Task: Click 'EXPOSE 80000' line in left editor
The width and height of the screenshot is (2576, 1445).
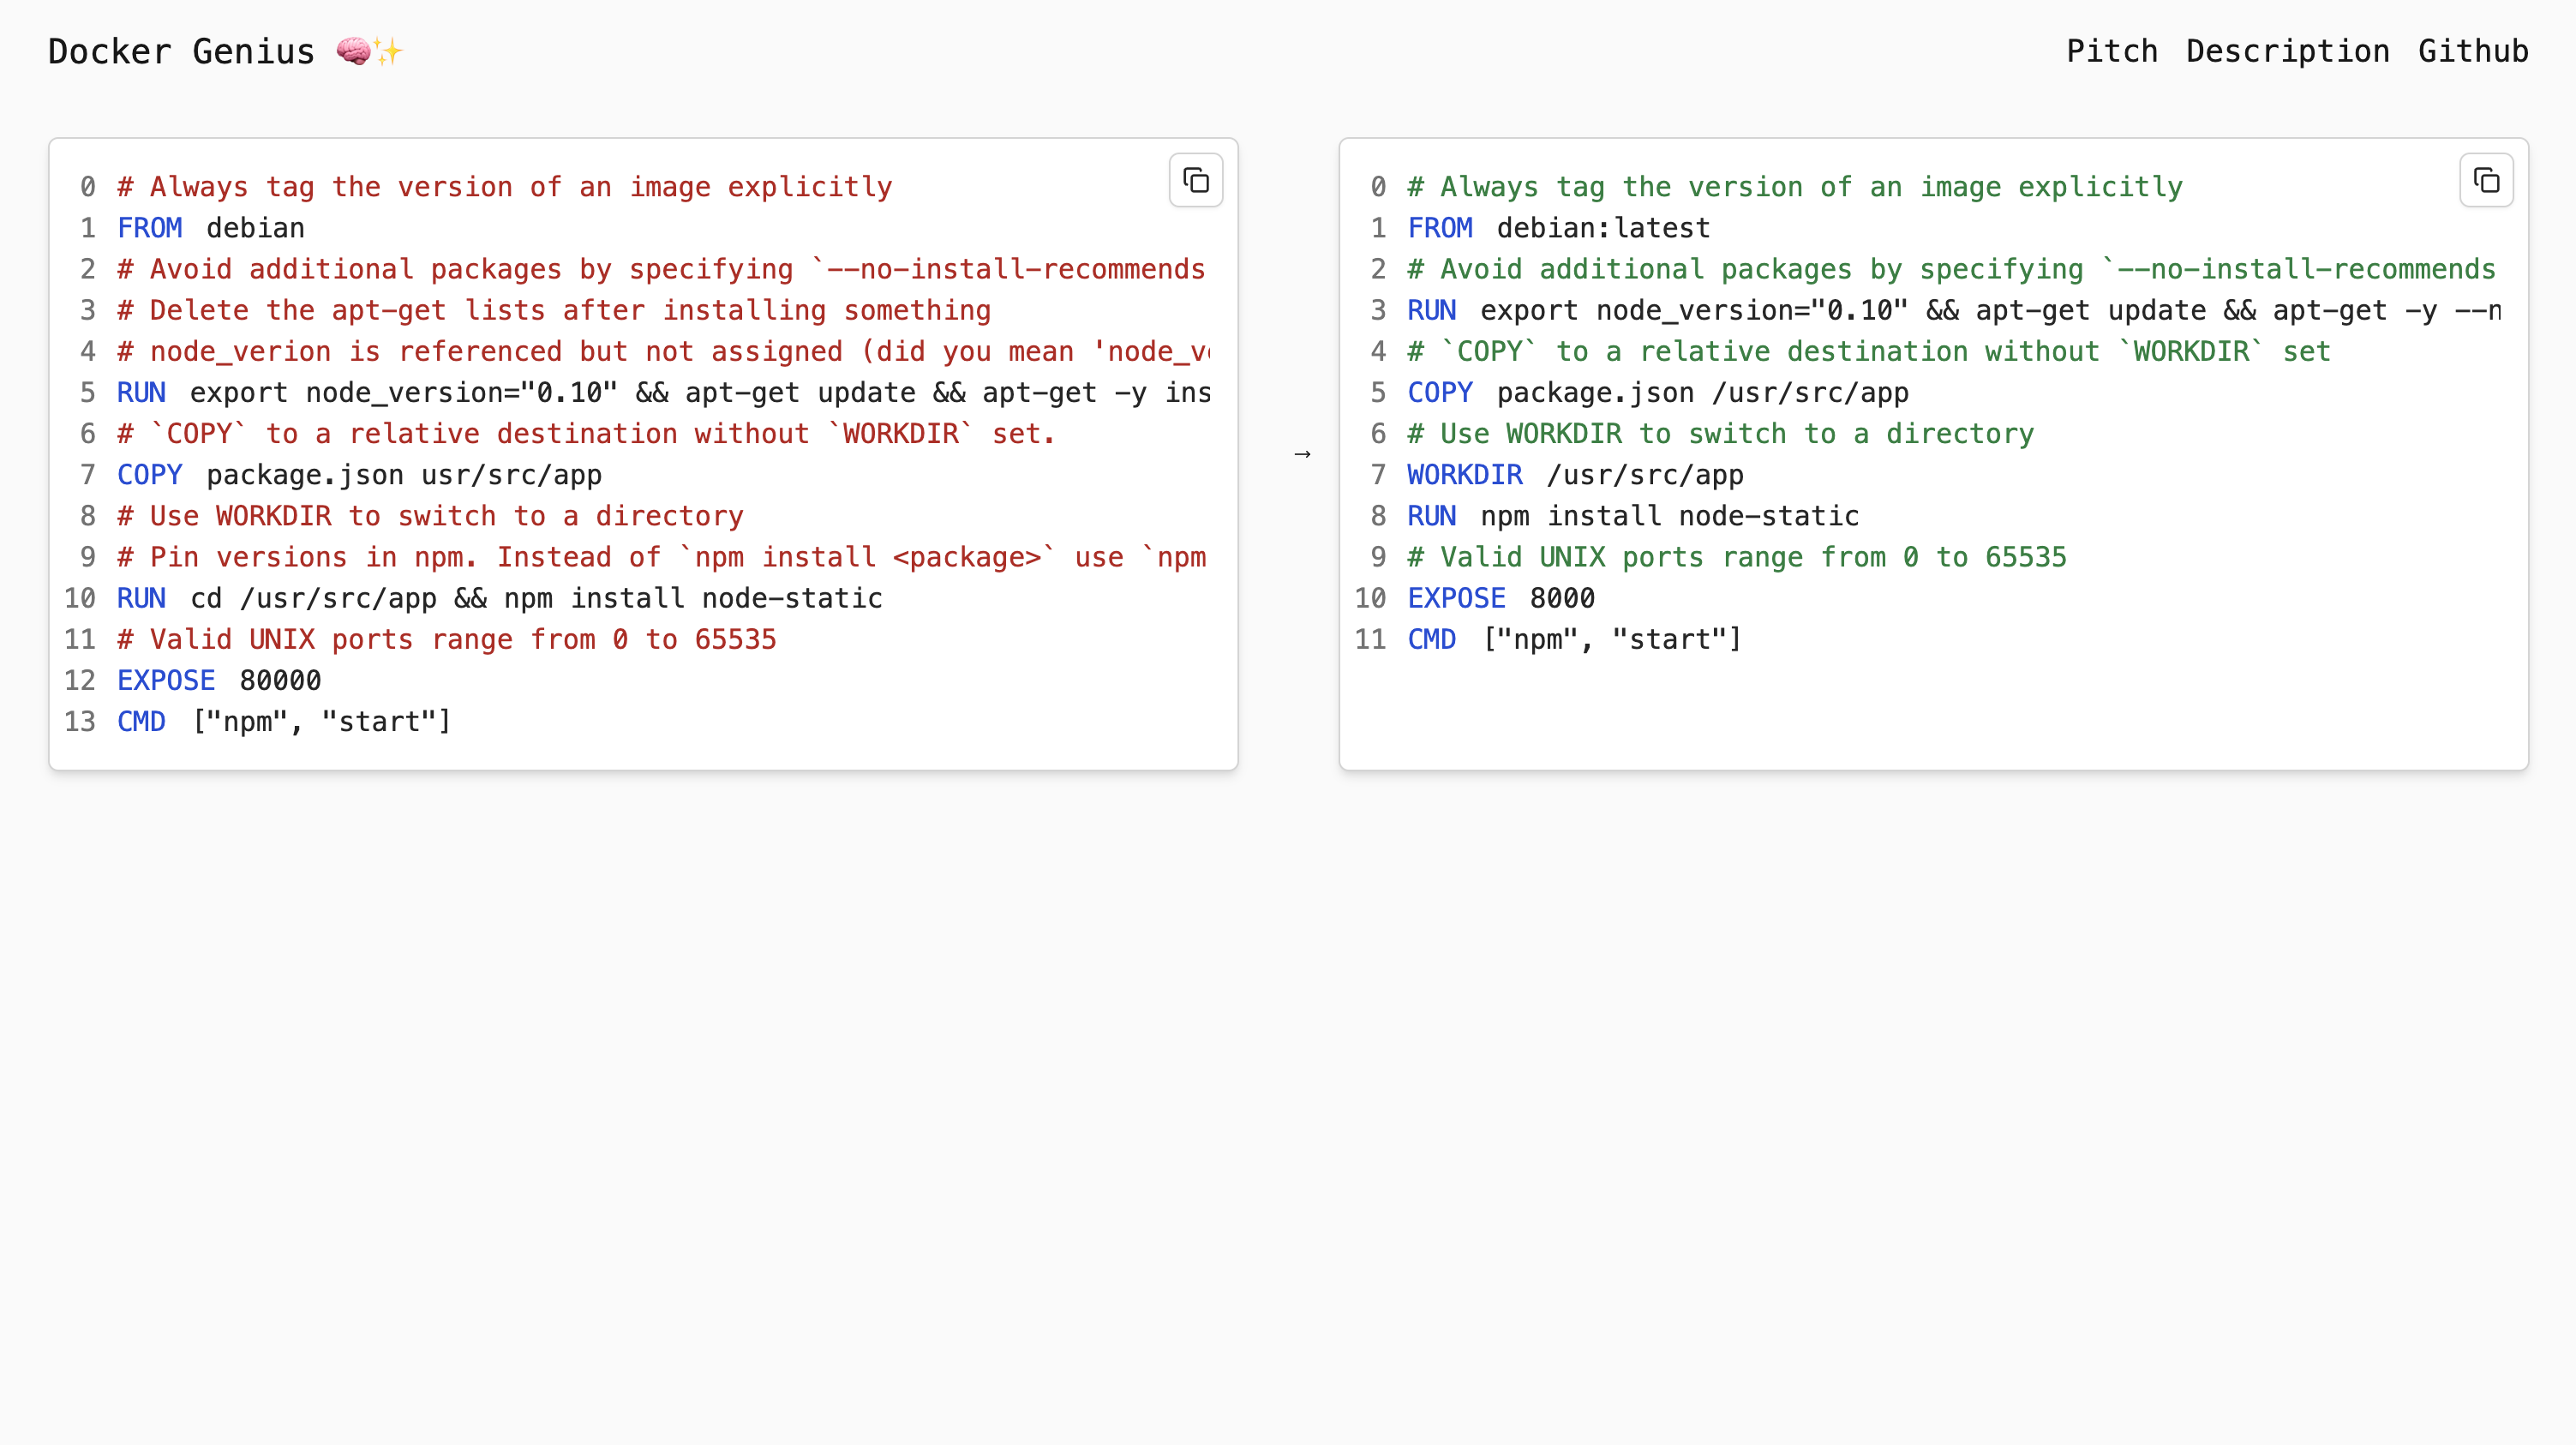Action: tap(219, 680)
